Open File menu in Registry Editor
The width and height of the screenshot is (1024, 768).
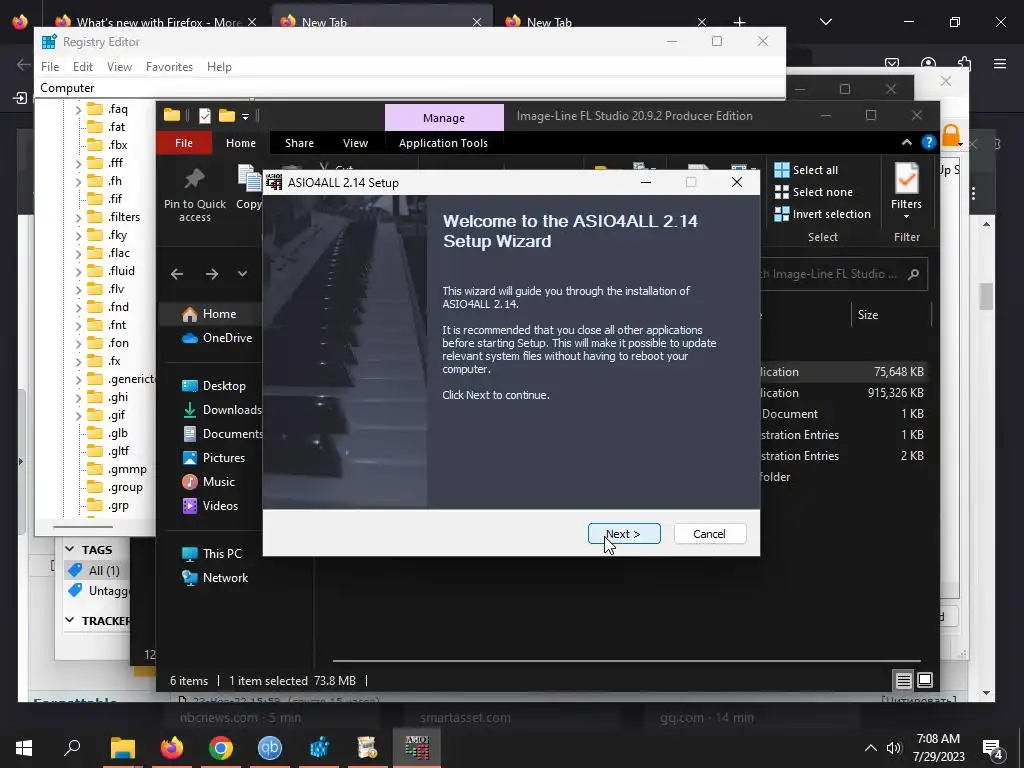pyautogui.click(x=50, y=67)
